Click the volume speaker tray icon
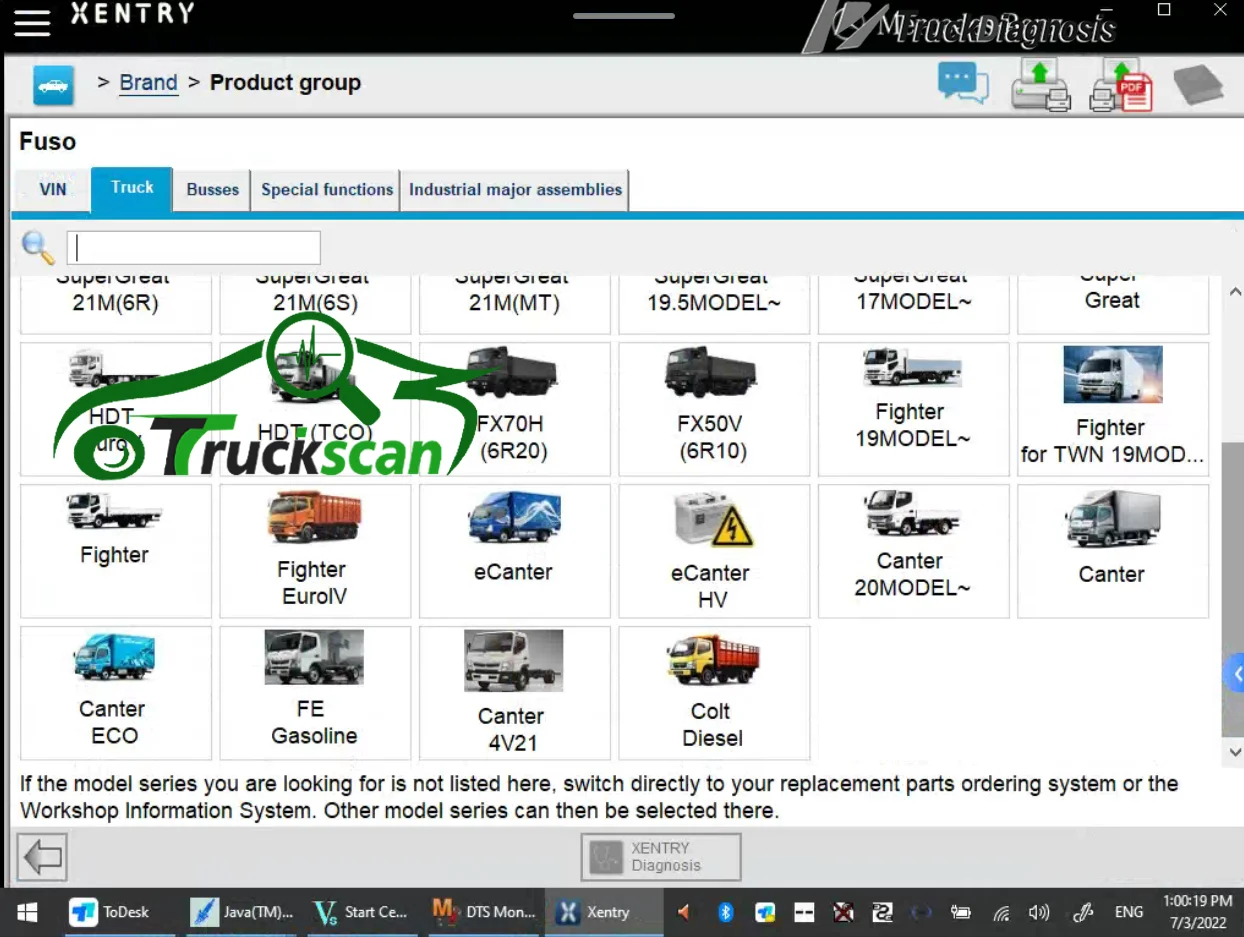This screenshot has width=1244, height=937. coord(1040,912)
